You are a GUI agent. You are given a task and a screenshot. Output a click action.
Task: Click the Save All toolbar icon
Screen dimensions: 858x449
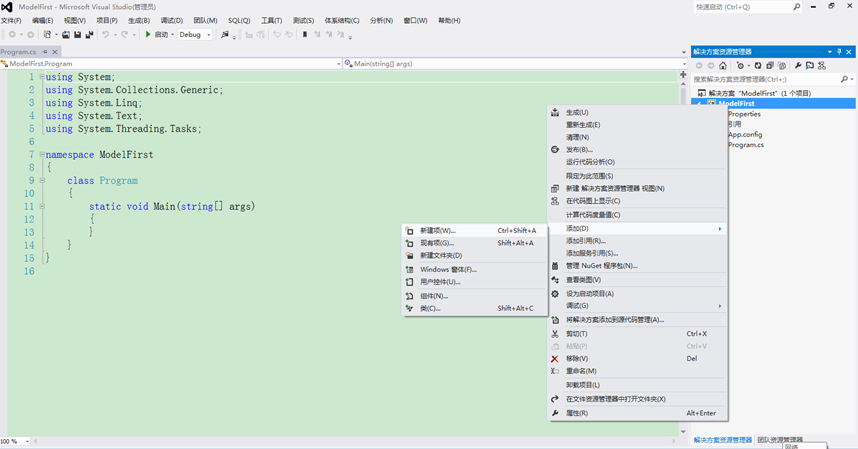(x=89, y=34)
